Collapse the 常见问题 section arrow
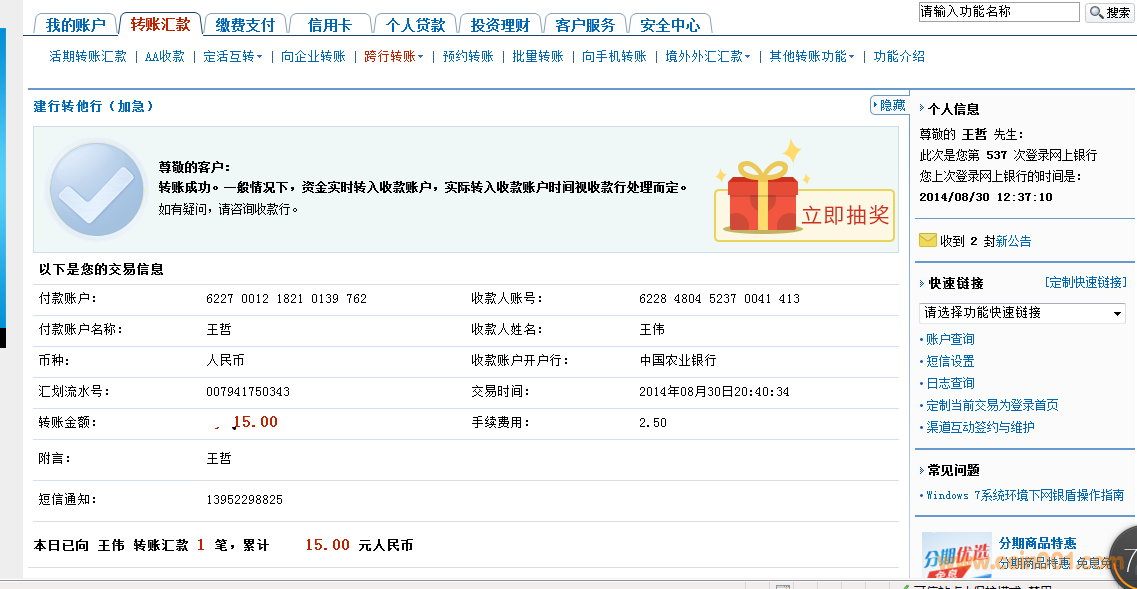This screenshot has width=1137, height=589. pos(922,470)
